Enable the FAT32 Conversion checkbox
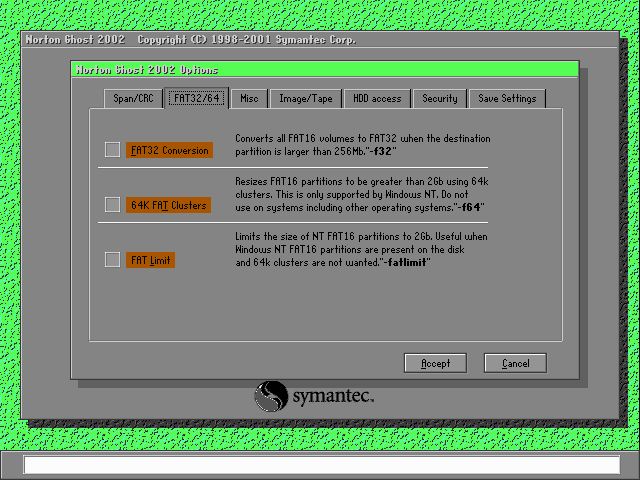Image resolution: width=640 pixels, height=480 pixels. click(x=112, y=149)
